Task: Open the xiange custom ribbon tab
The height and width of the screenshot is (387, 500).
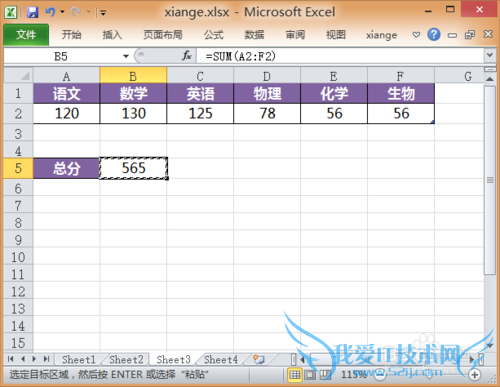Action: [381, 35]
